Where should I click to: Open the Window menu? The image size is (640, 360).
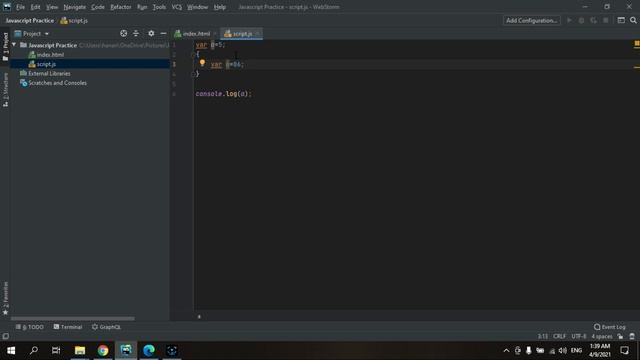tap(197, 7)
